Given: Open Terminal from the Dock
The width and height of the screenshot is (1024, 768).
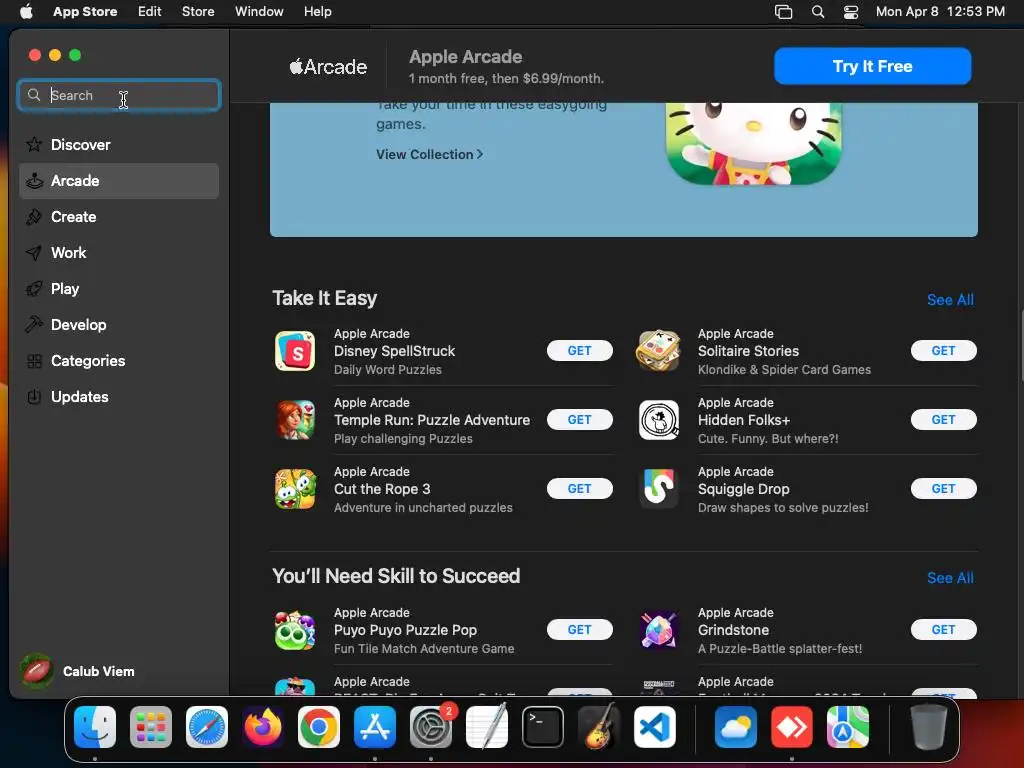Looking at the screenshot, I should (x=543, y=727).
